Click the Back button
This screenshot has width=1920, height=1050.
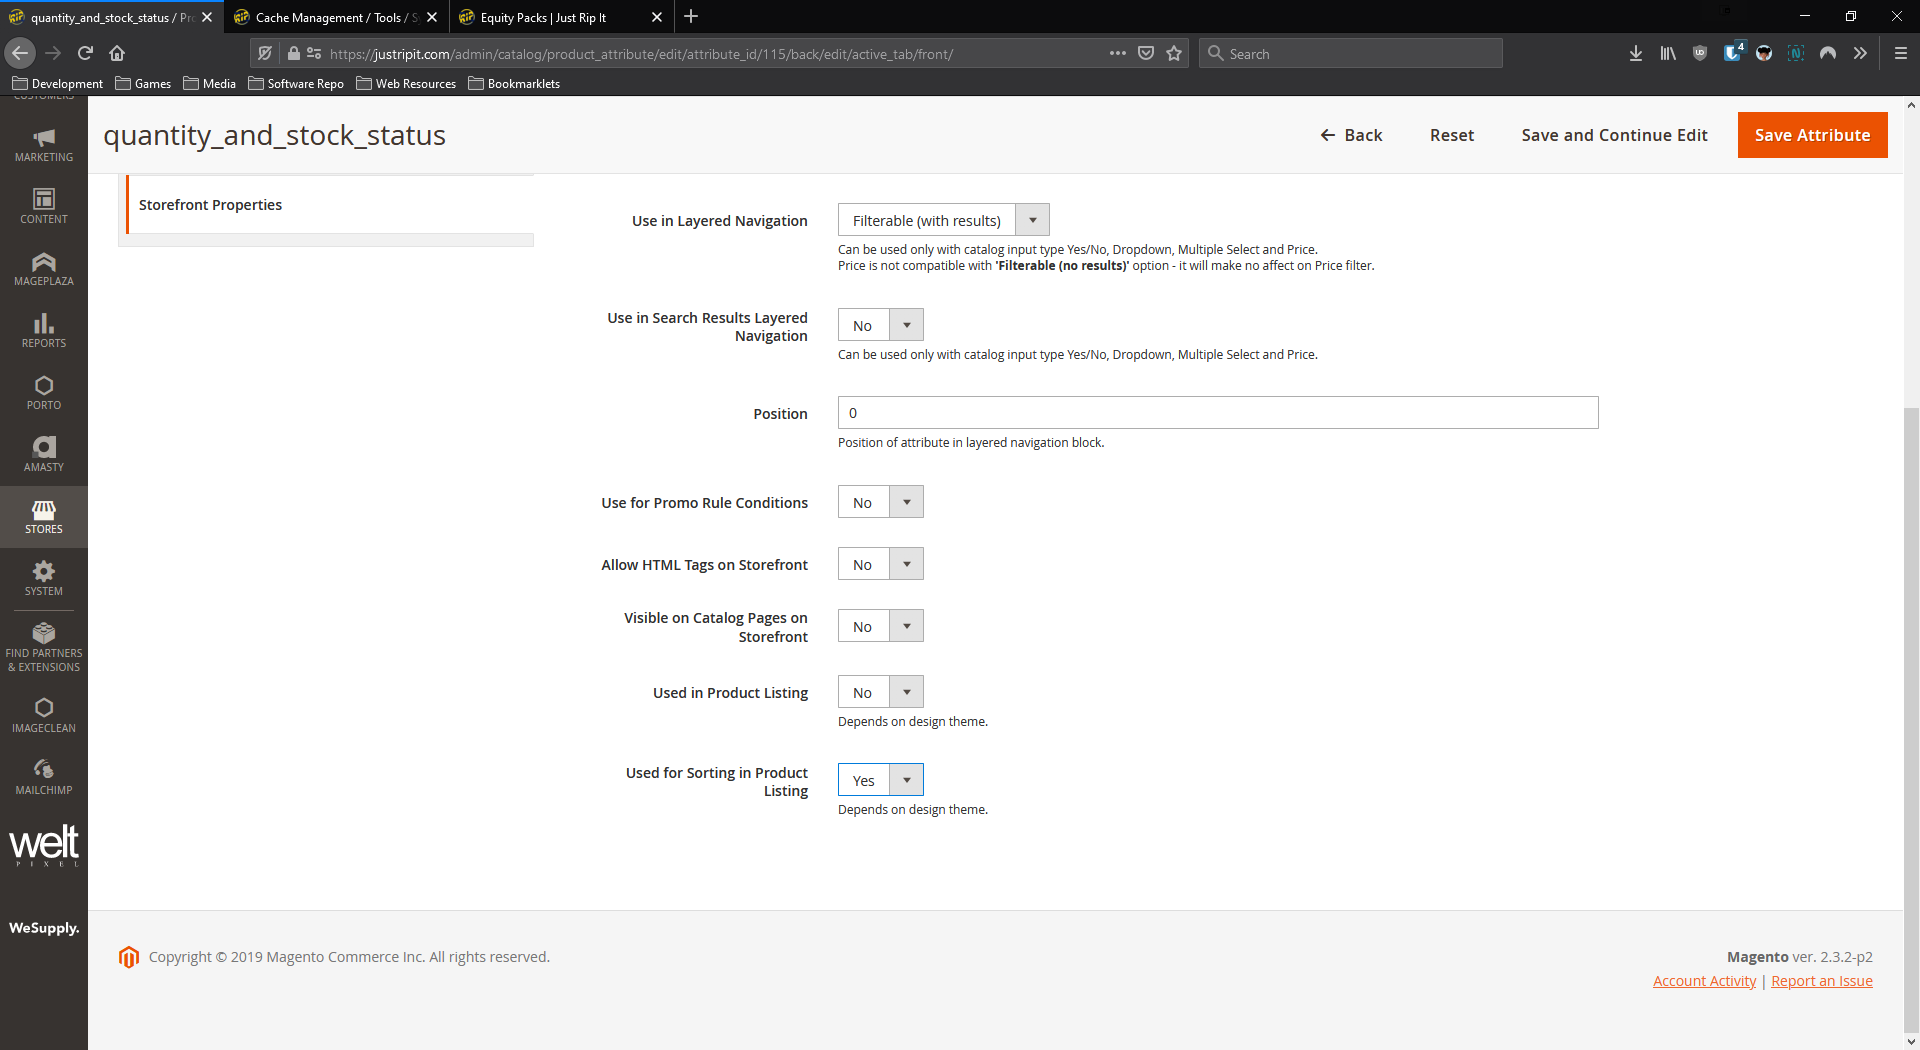(1351, 135)
